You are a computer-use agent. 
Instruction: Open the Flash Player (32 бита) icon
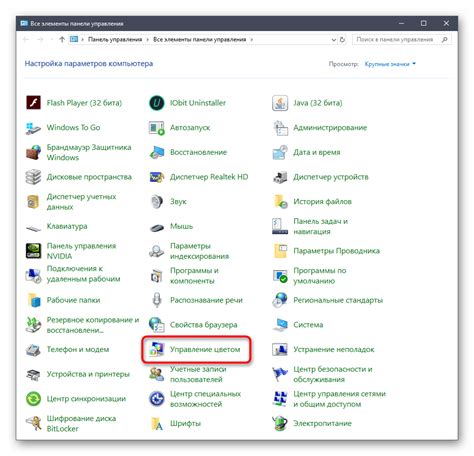pos(33,103)
